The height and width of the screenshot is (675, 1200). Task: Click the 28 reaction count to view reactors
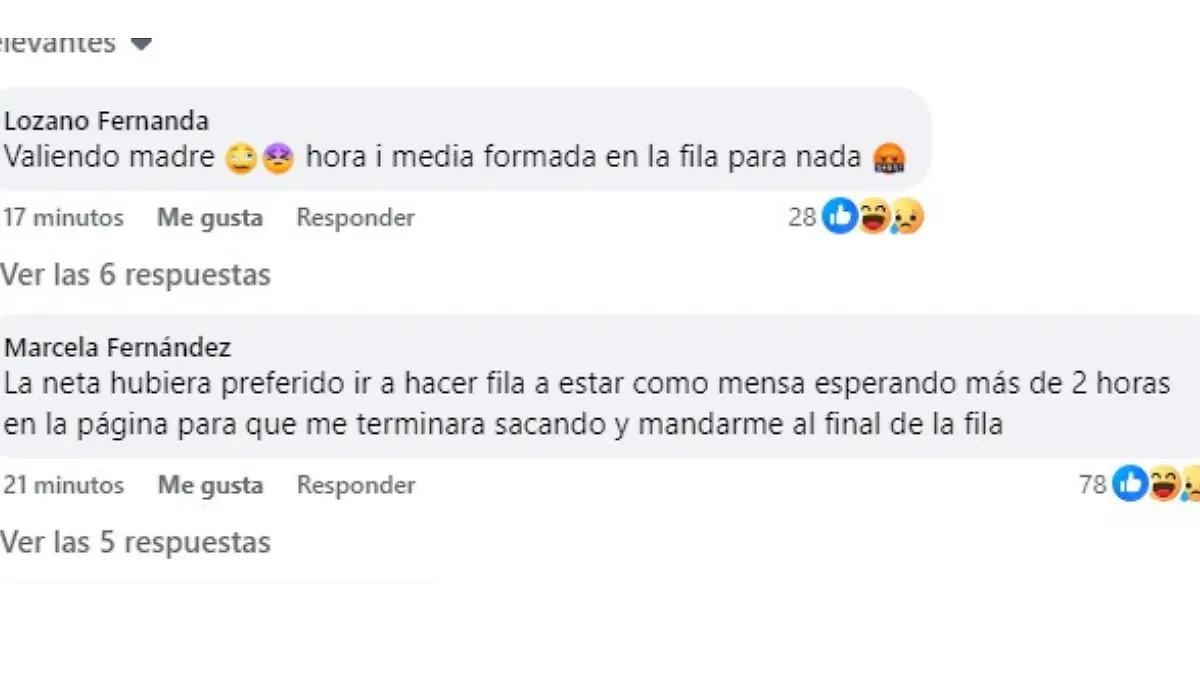click(803, 217)
